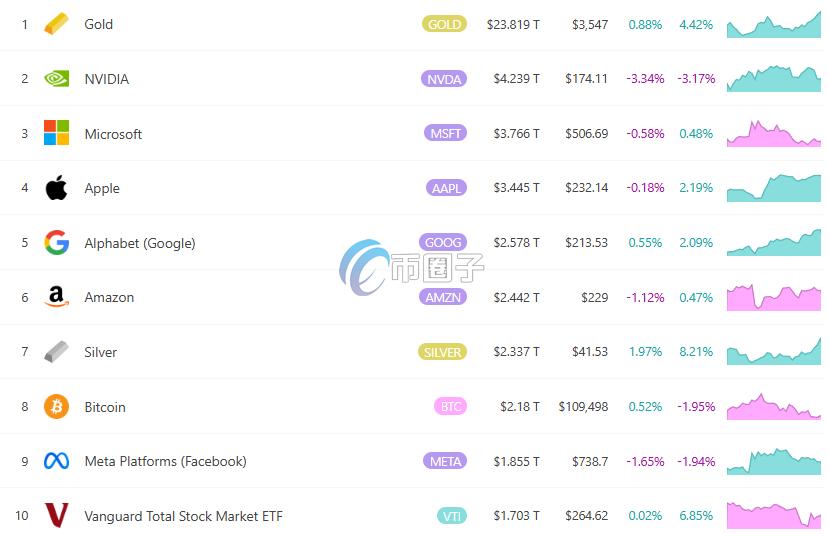Click Amazon's $2.442 T market cap value
The height and width of the screenshot is (536, 828).
pos(516,297)
